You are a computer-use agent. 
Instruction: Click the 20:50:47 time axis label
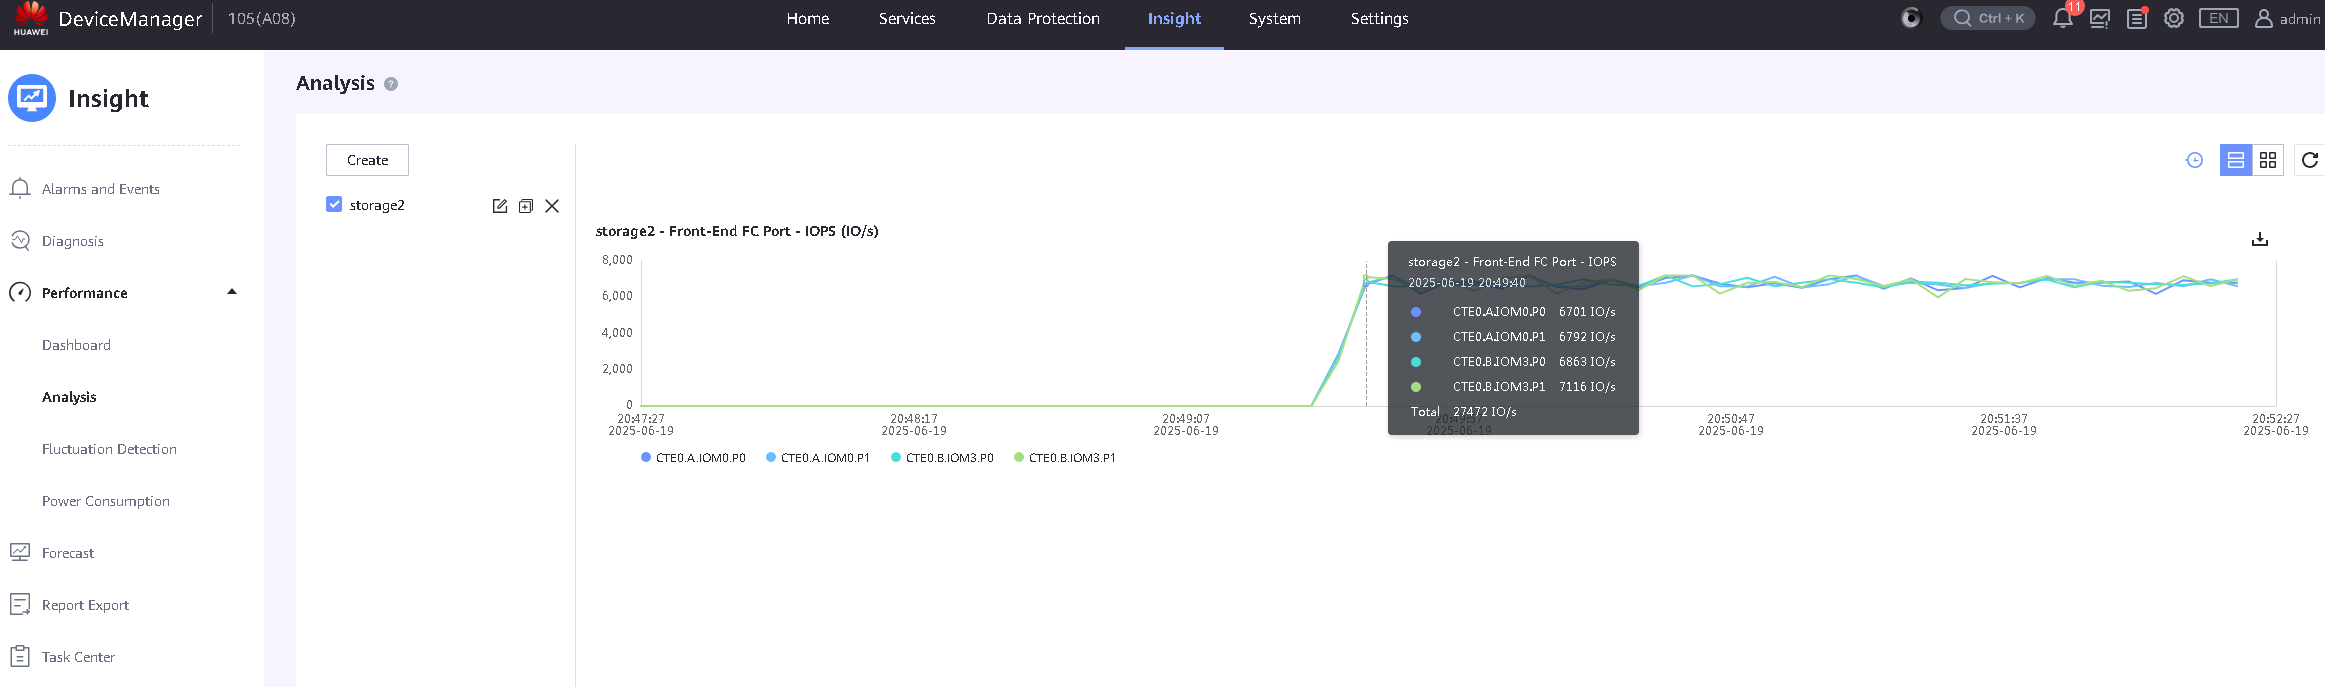1731,425
